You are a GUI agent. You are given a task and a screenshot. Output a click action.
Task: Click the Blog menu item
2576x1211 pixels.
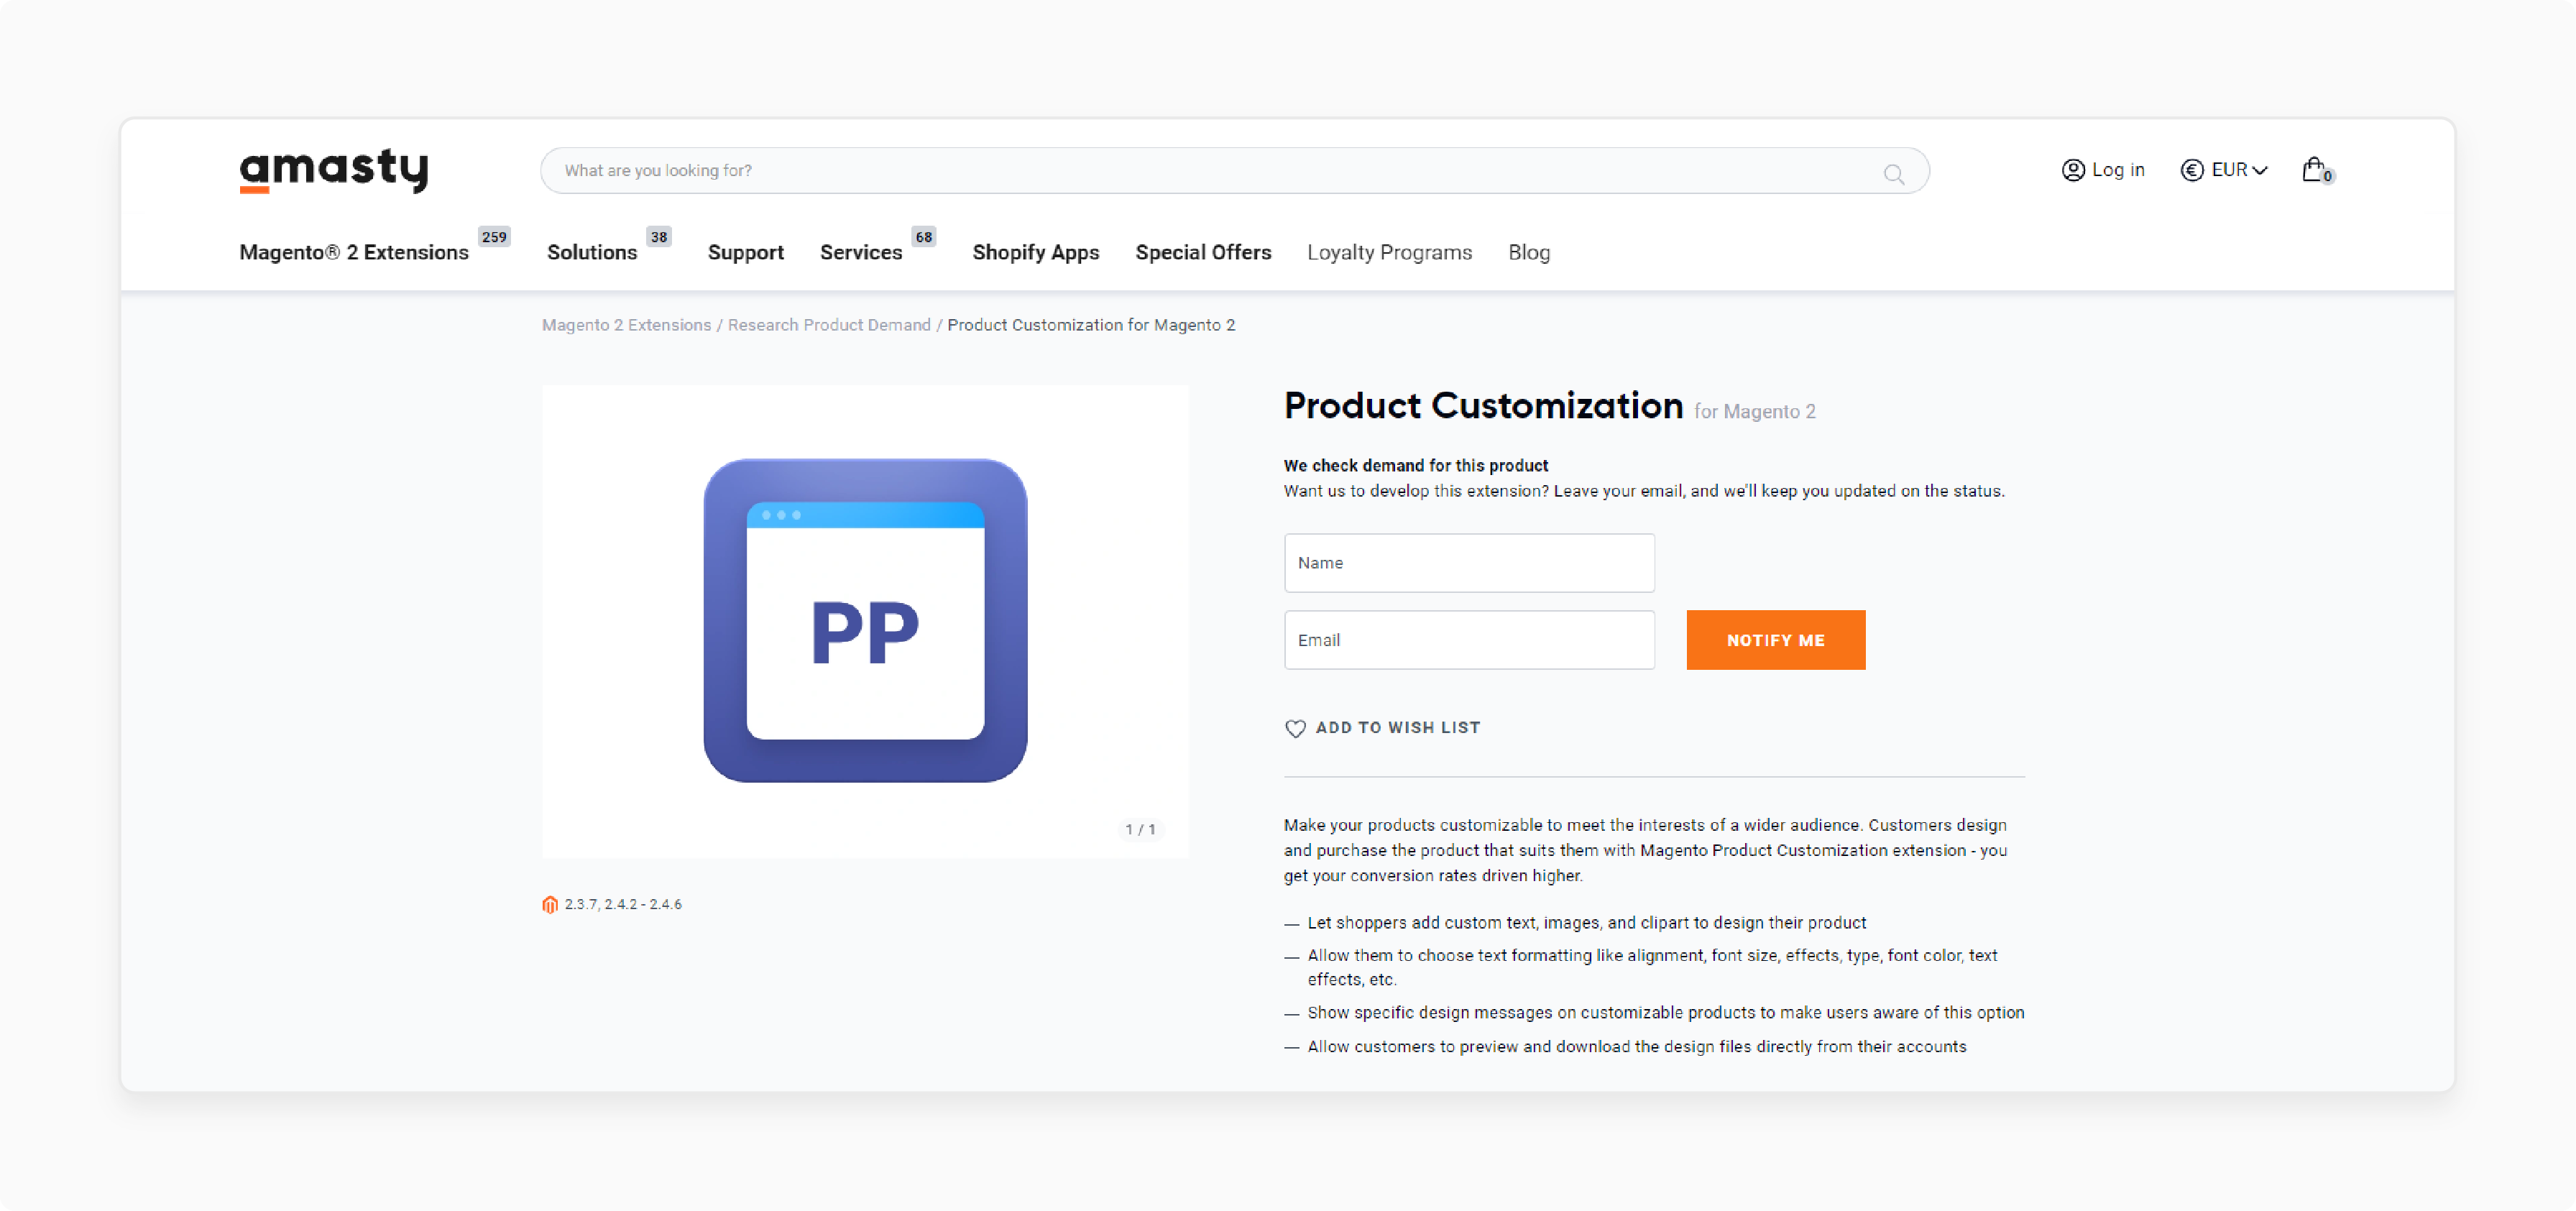(x=1529, y=253)
